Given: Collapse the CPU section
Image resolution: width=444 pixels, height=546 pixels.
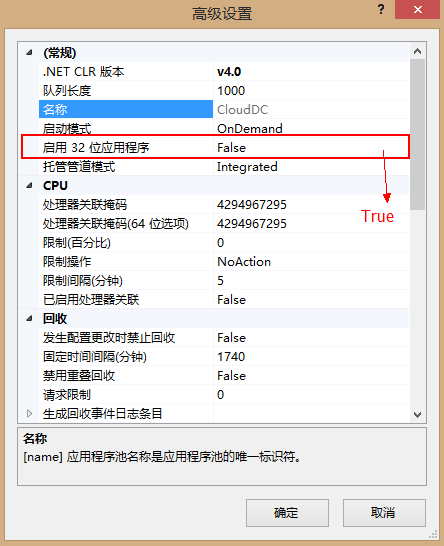Looking at the screenshot, I should click(x=30, y=186).
